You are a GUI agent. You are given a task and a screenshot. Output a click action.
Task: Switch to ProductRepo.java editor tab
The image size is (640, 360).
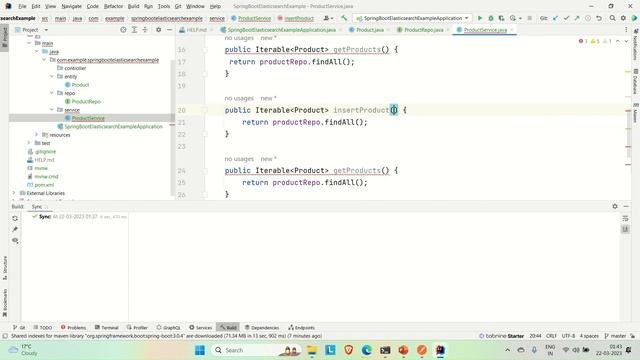tap(423, 30)
